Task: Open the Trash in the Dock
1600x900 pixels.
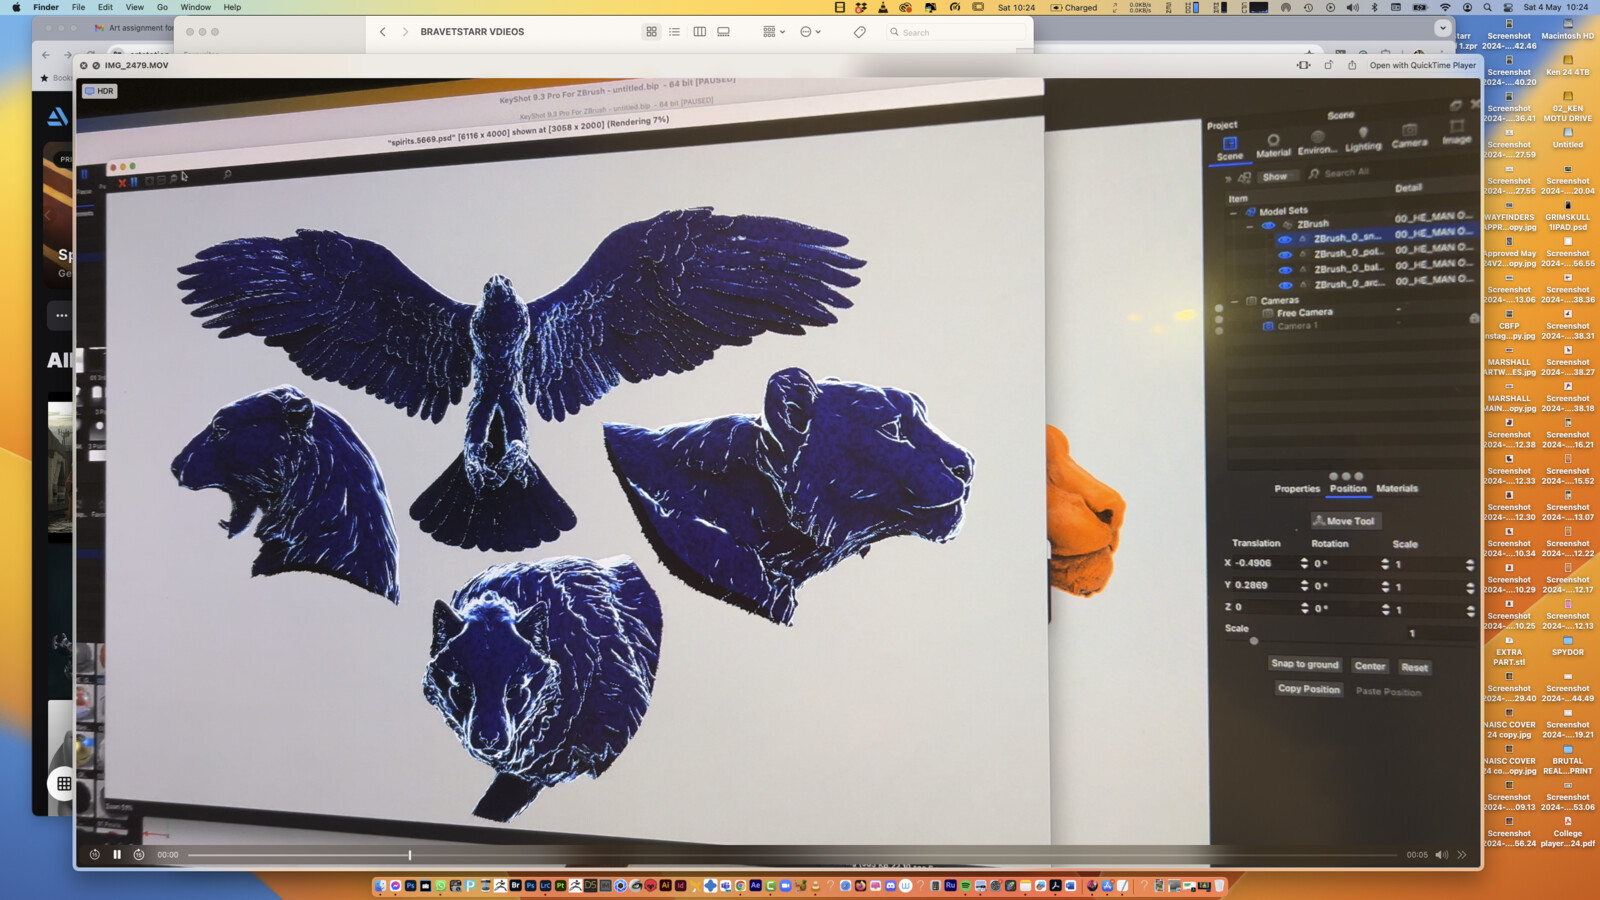Action: tap(1220, 886)
